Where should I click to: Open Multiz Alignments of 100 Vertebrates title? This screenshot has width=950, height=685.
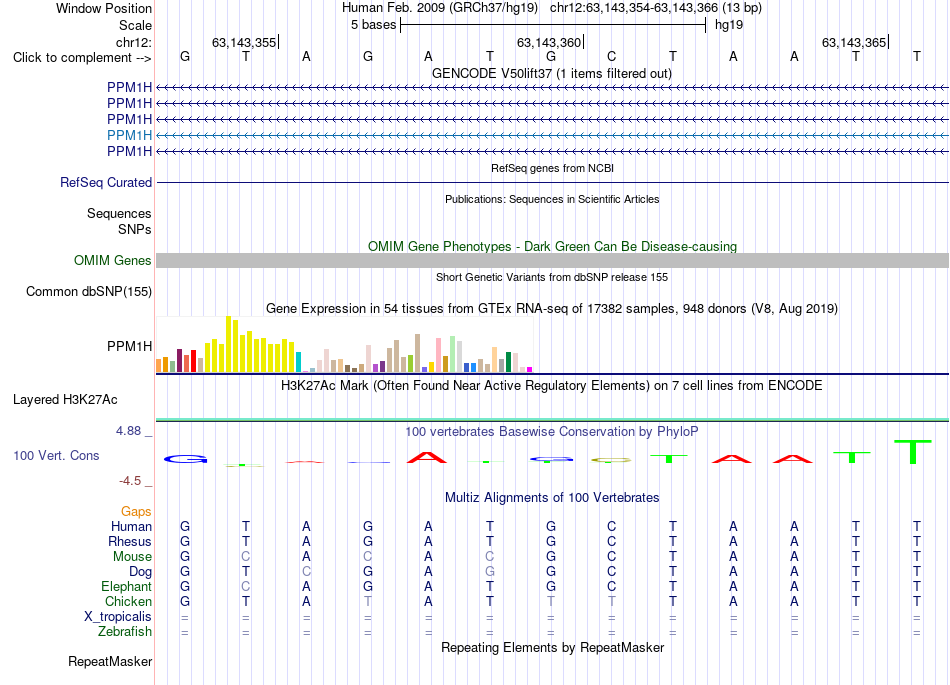[552, 497]
